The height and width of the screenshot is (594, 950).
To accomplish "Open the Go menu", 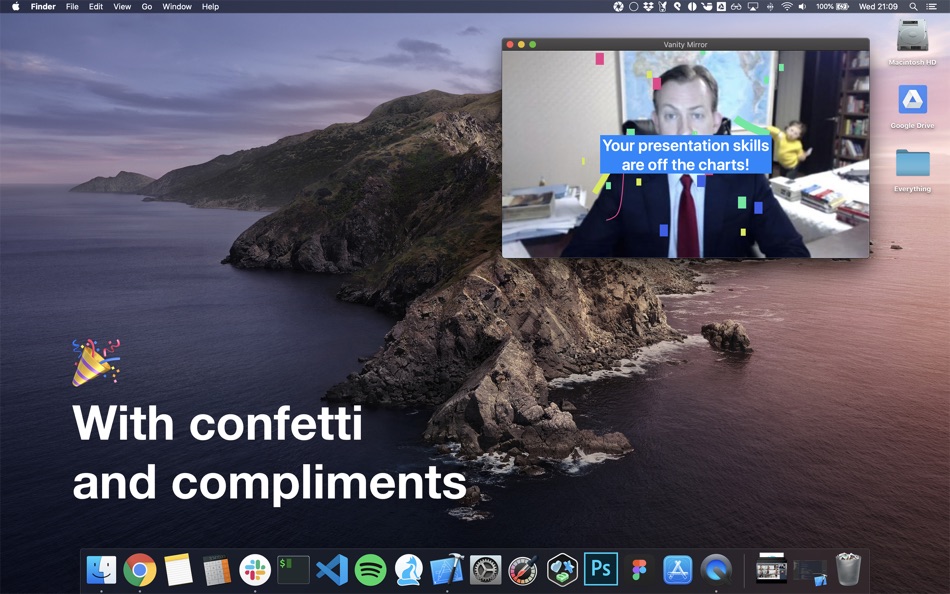I will pos(147,7).
